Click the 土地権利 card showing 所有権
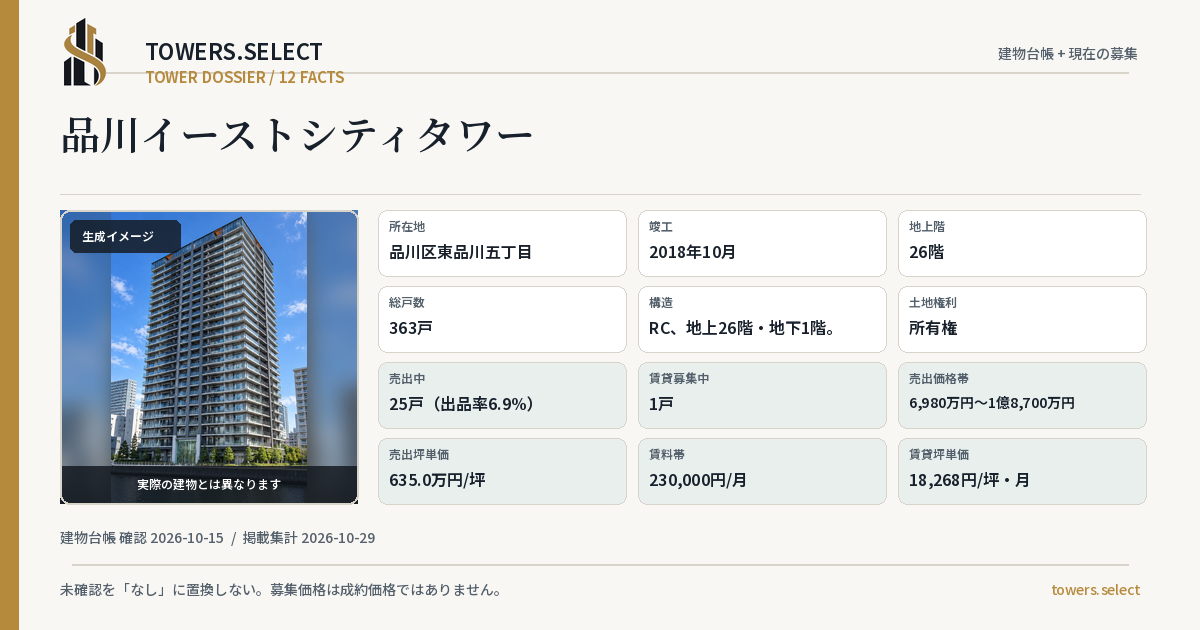The height and width of the screenshot is (630, 1200). 1022,319
